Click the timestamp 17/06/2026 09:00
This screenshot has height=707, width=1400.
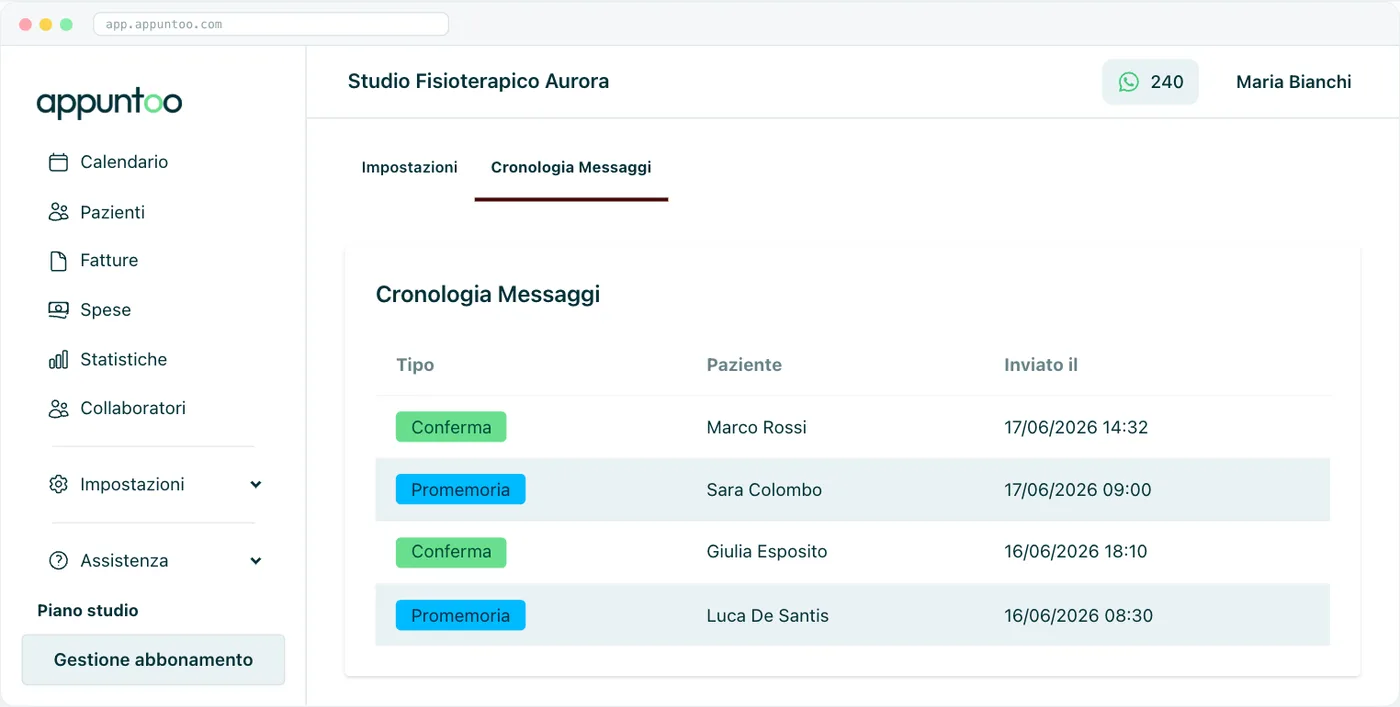pyautogui.click(x=1078, y=490)
